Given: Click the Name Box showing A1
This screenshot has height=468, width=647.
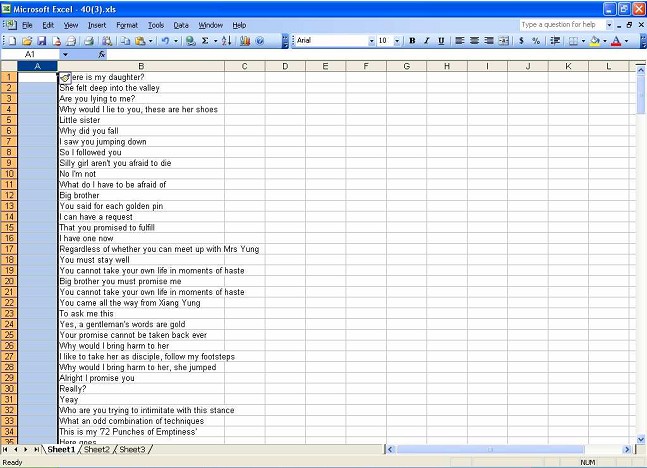Looking at the screenshot, I should click(x=30, y=54).
